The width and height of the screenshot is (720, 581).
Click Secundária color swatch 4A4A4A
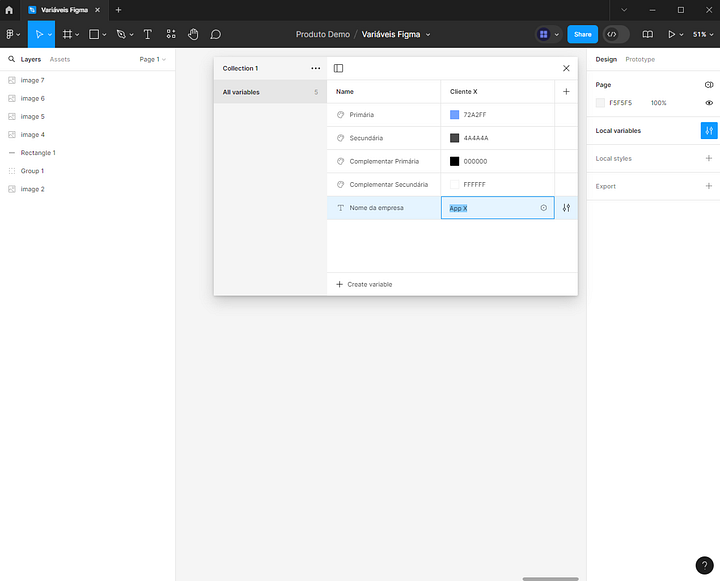tap(454, 138)
